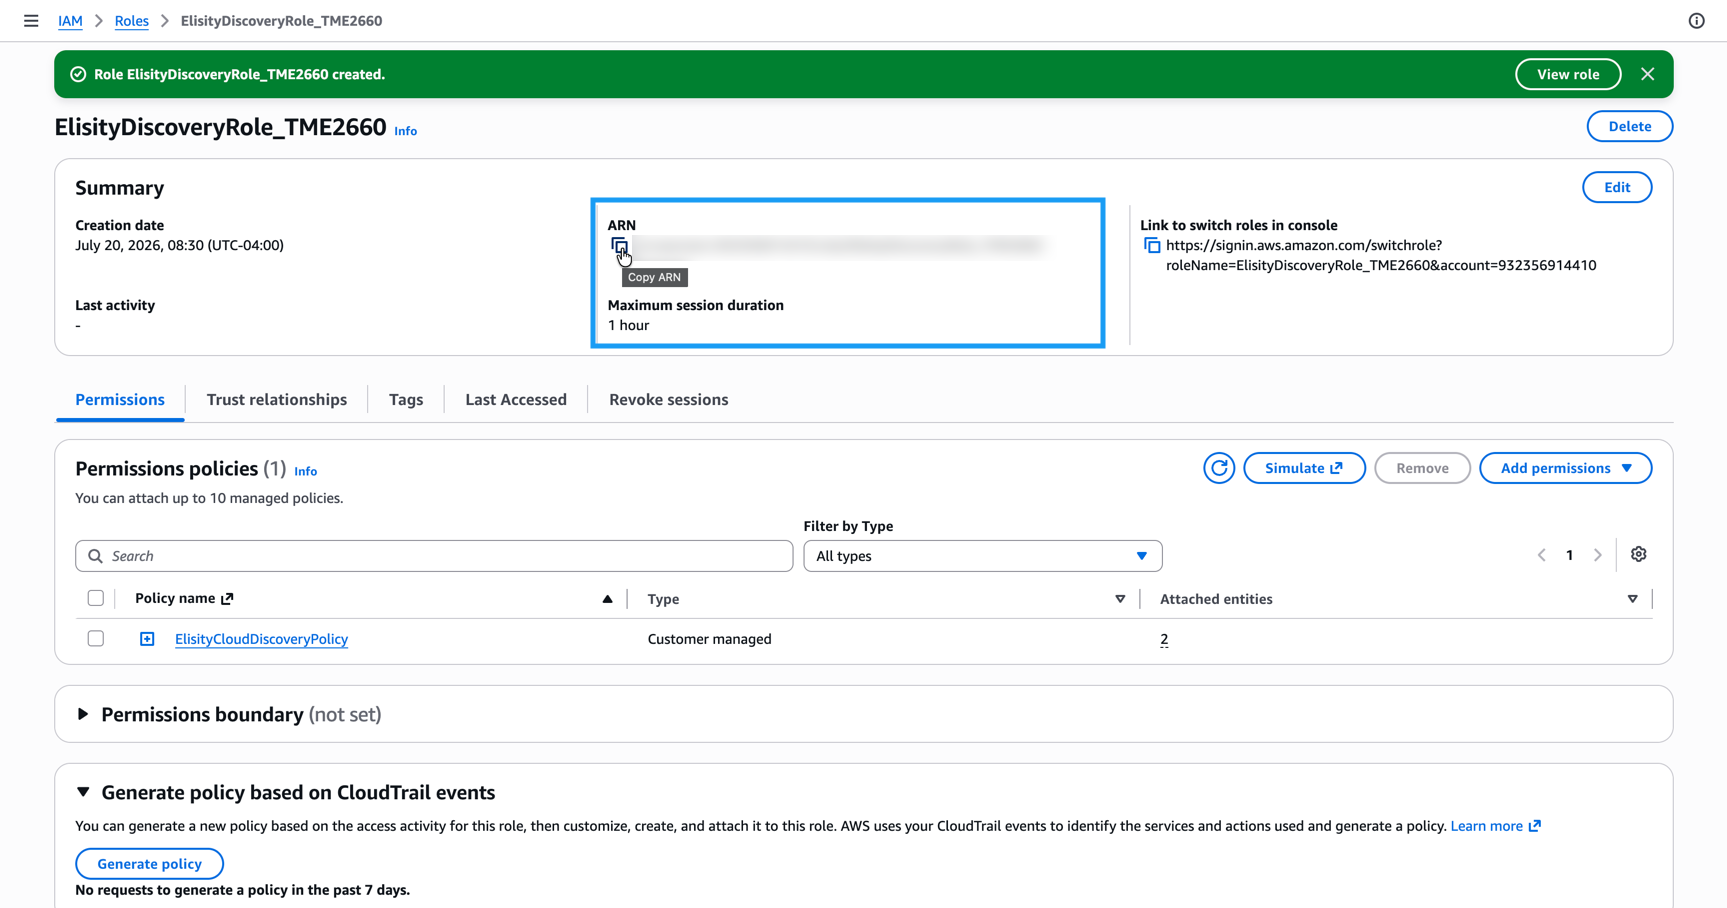Click the switch role URL text

tap(1381, 255)
